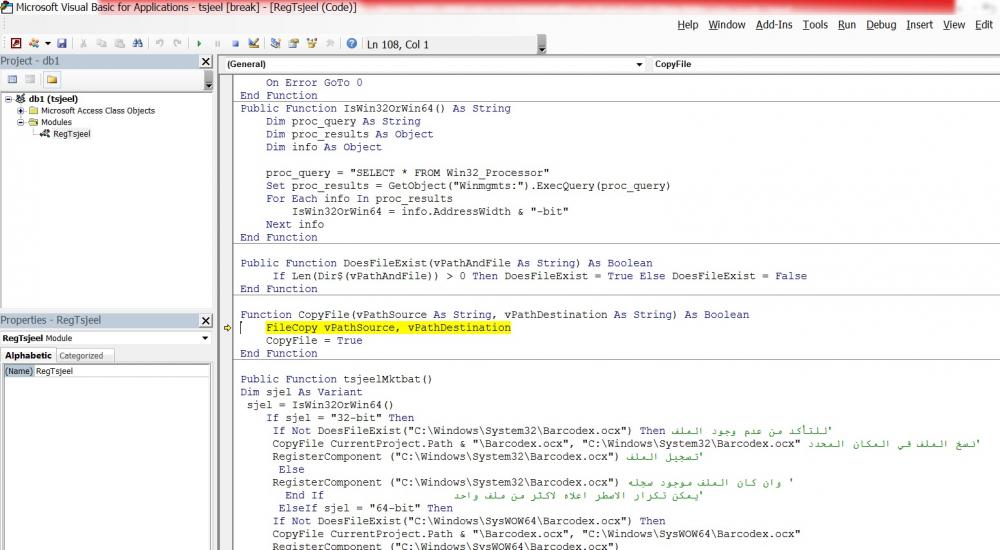Click View Code button in Project panel
Screen dimensions: 1000x550
point(13,79)
